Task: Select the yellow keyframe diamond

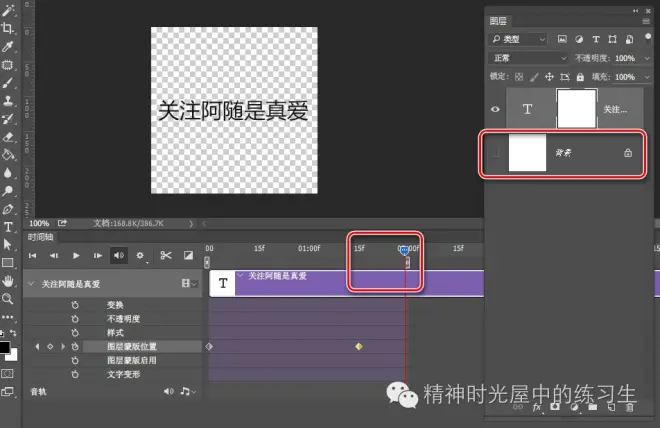Action: (359, 346)
